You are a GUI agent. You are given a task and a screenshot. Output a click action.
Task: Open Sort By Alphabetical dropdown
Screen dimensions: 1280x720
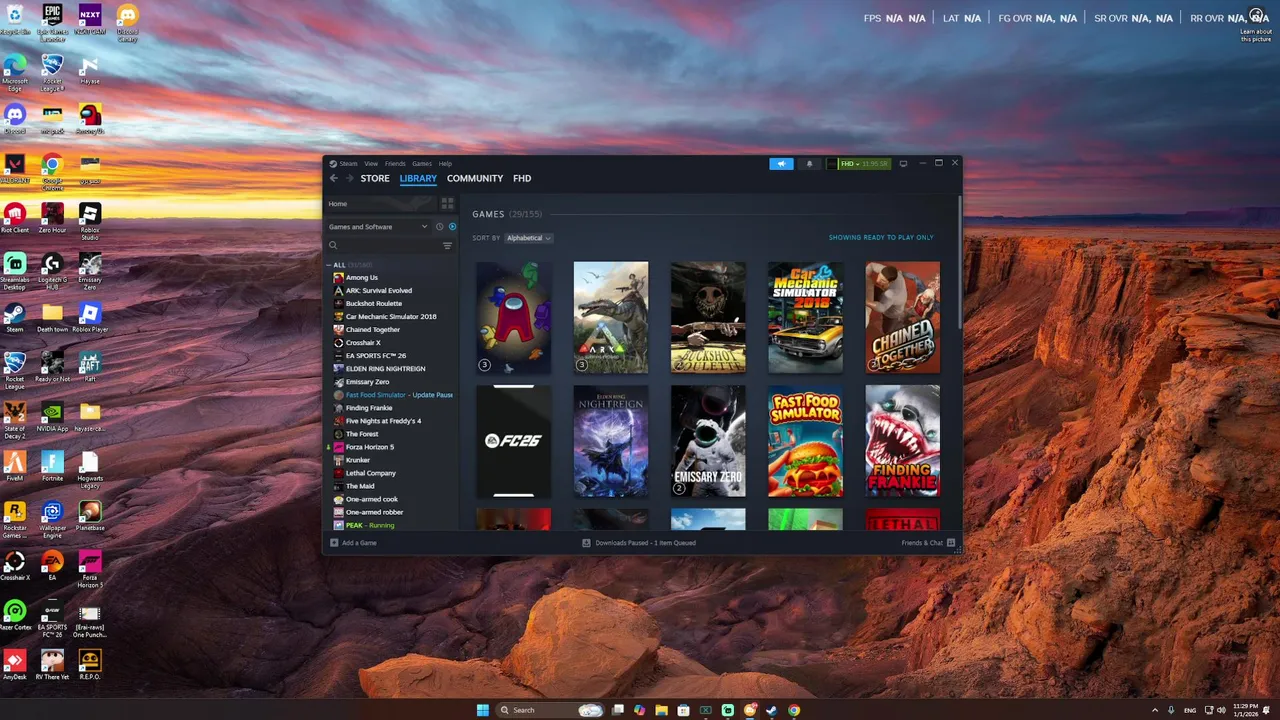coord(528,238)
